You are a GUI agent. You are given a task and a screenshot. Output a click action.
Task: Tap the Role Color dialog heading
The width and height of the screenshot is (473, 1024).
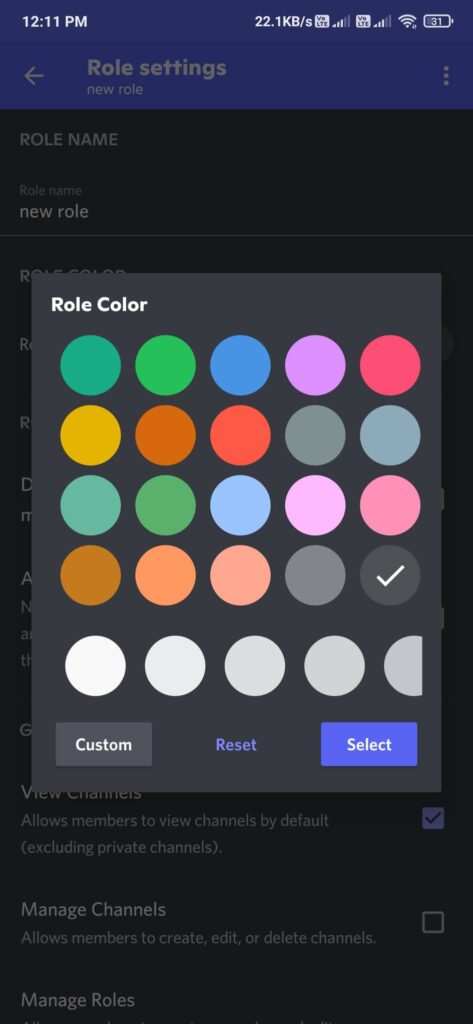[99, 304]
